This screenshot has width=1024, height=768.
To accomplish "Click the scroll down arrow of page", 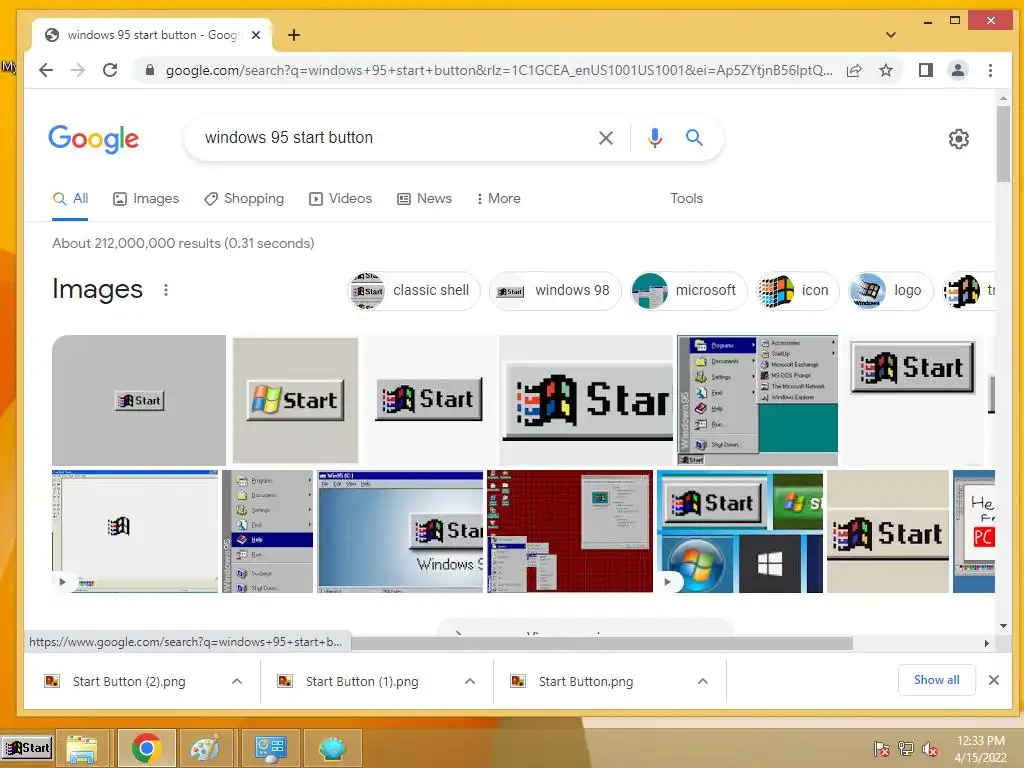I will [1003, 626].
